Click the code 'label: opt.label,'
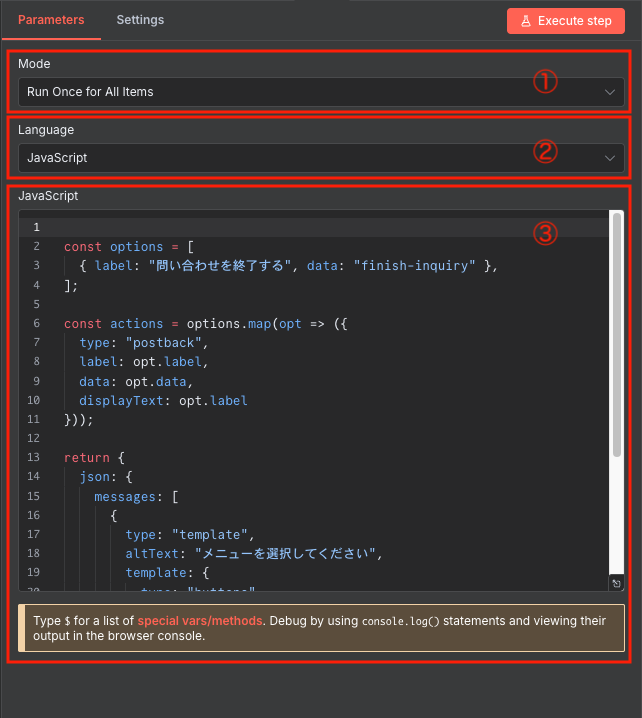Image resolution: width=642 pixels, height=718 pixels. coord(144,362)
